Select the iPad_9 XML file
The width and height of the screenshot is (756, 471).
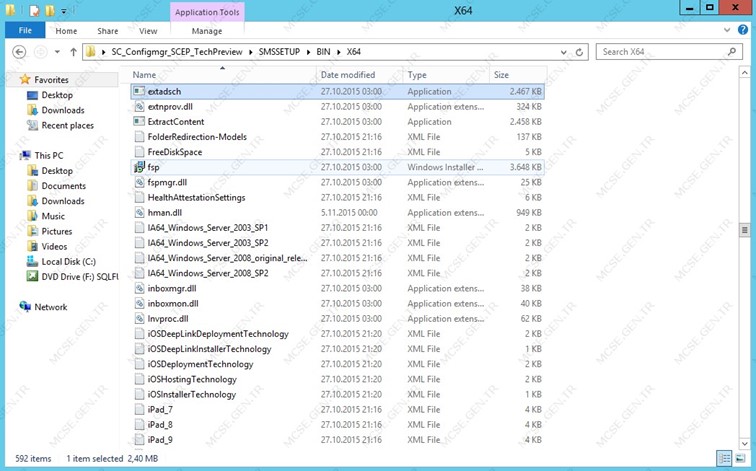point(160,440)
